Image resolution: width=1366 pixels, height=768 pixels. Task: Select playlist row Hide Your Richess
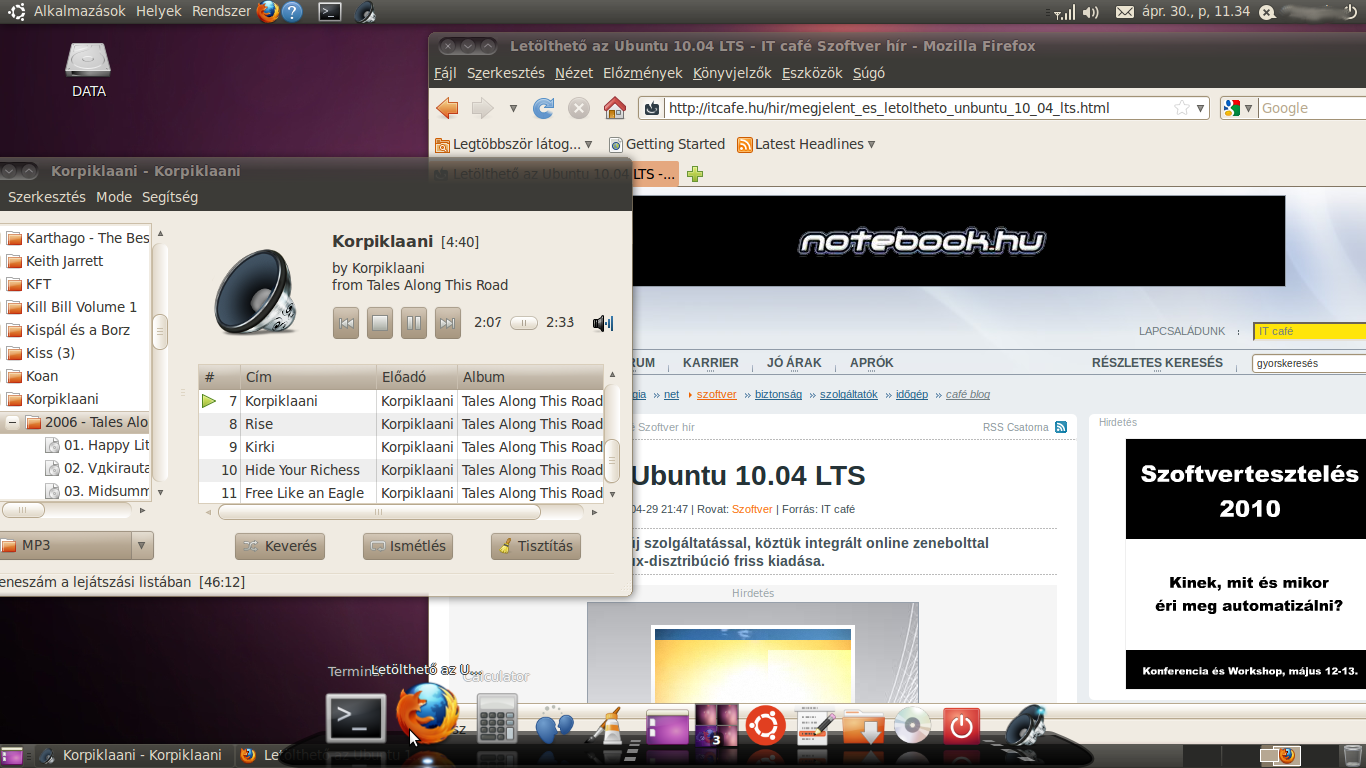pos(400,470)
